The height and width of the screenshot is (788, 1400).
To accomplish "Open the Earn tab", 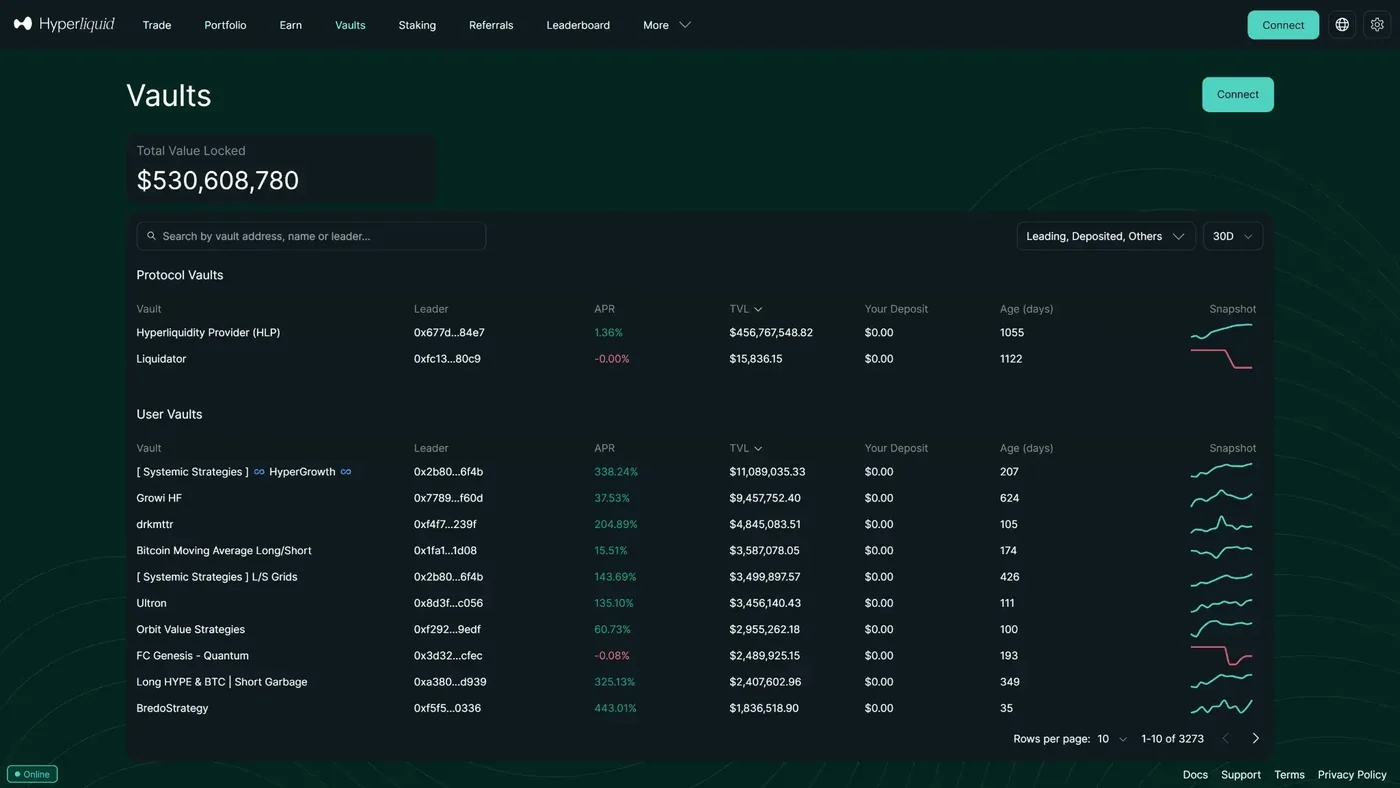I will 291,25.
